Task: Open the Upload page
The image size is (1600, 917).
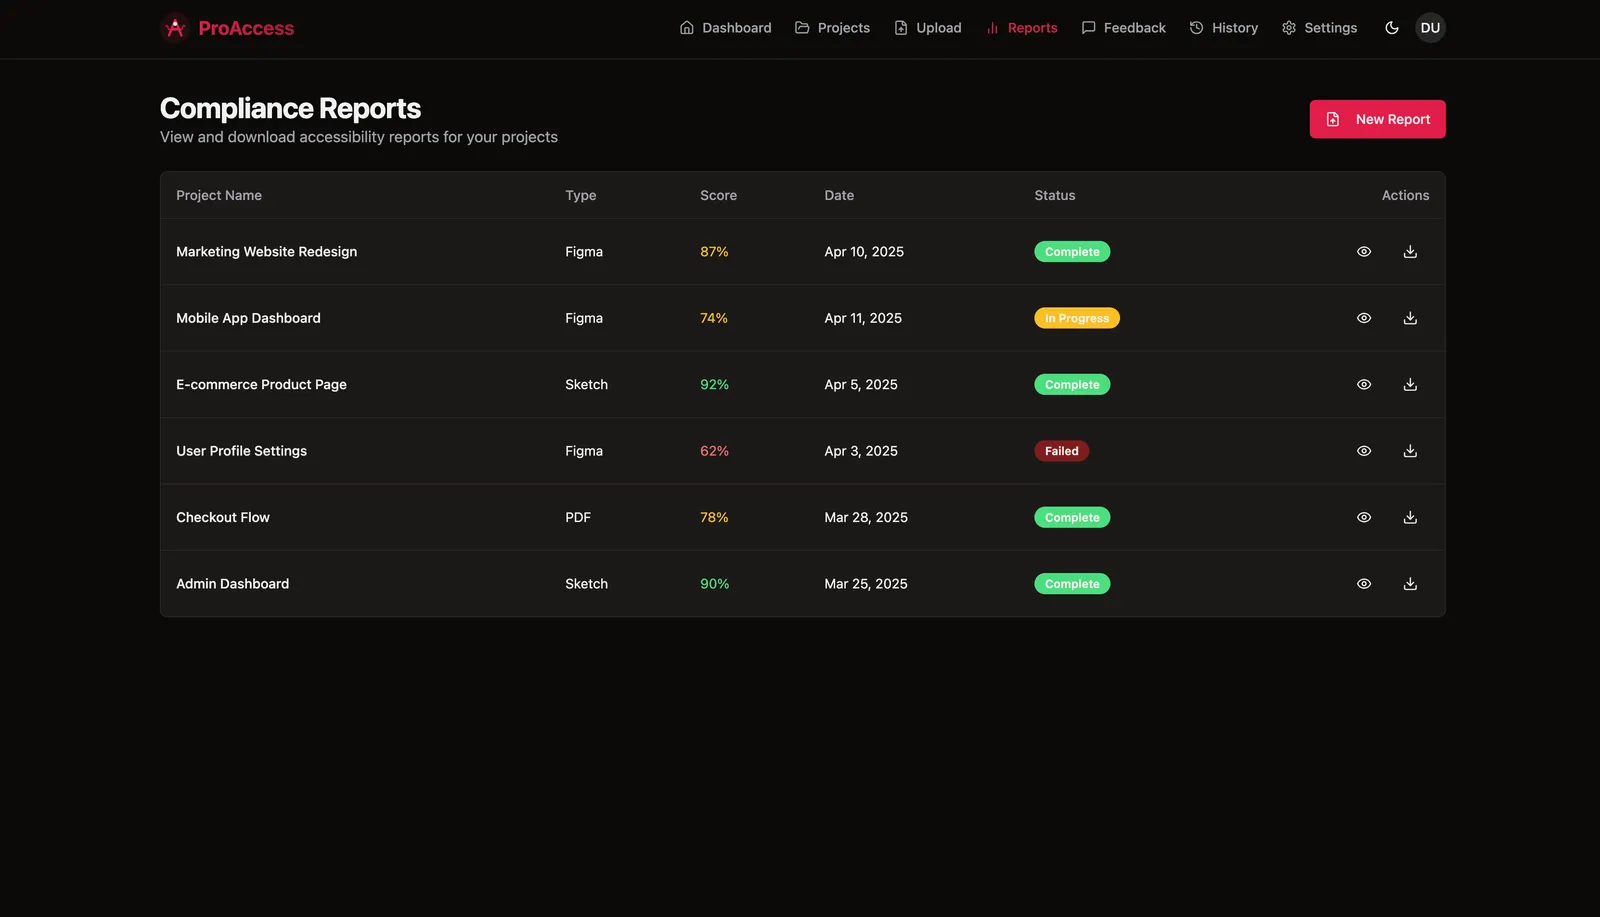Action: click(x=927, y=28)
